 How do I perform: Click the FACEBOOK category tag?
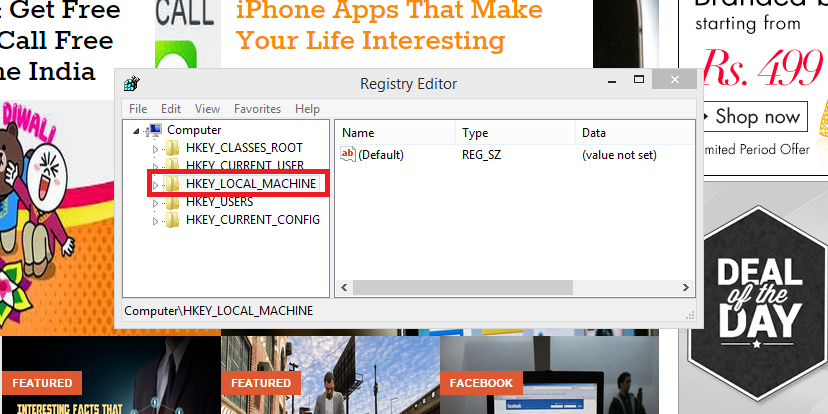(481, 383)
